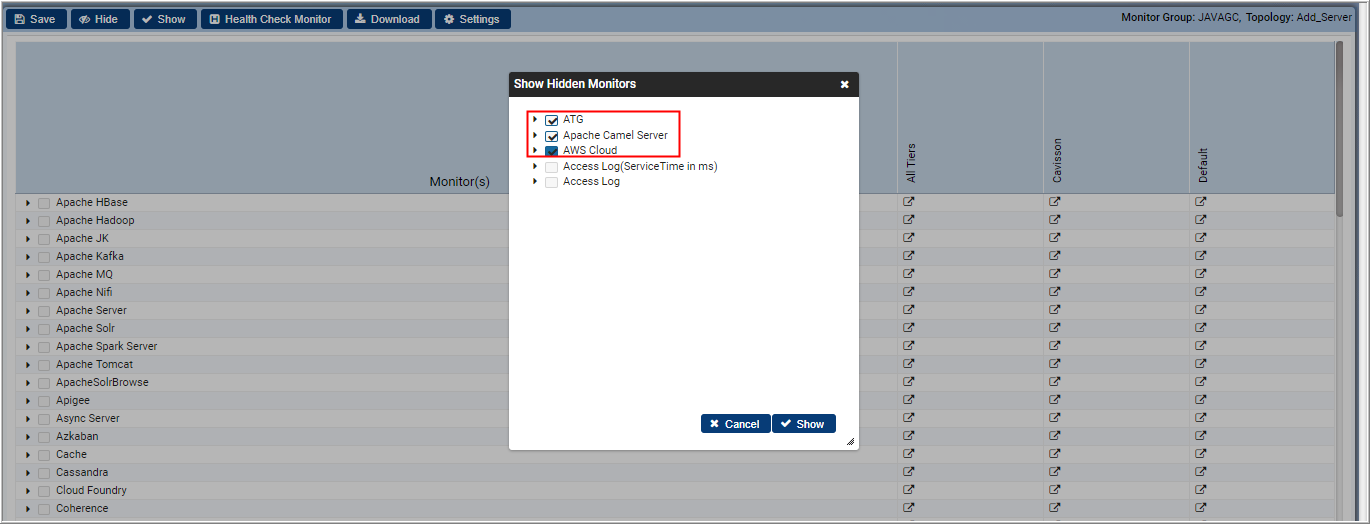Select the Async Server monitor name
The width and height of the screenshot is (1370, 524).
(x=88, y=418)
